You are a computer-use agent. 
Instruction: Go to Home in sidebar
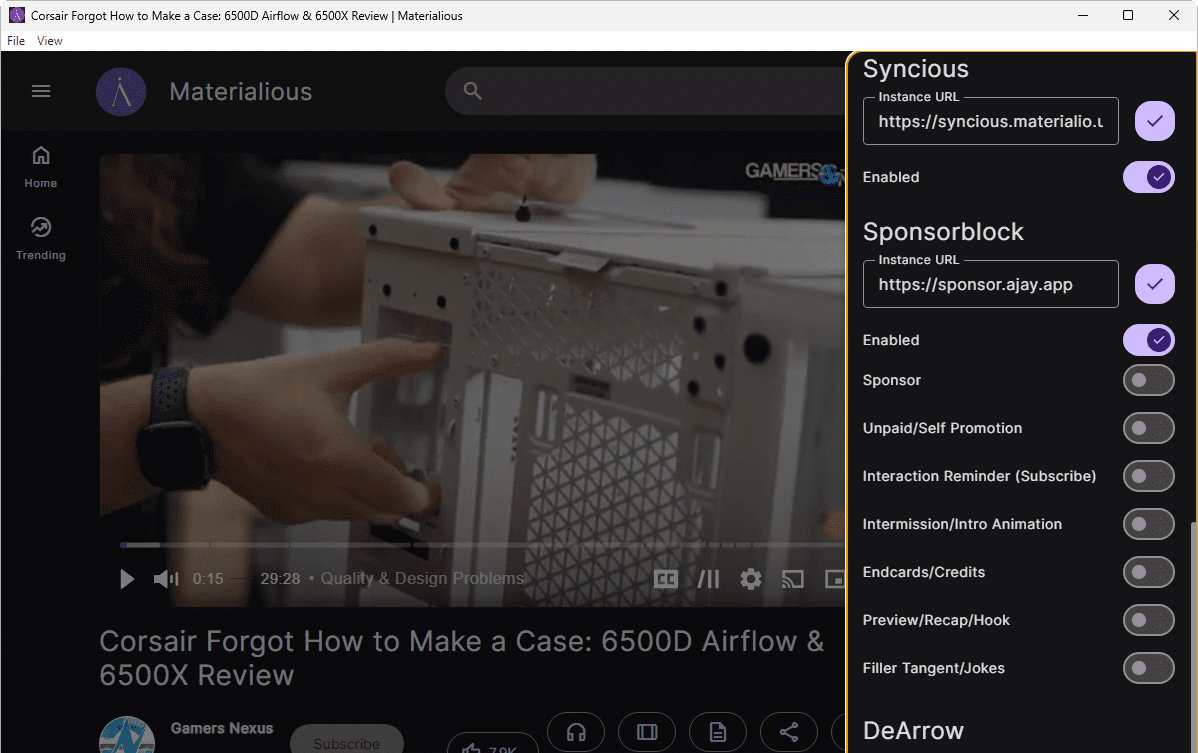[40, 167]
